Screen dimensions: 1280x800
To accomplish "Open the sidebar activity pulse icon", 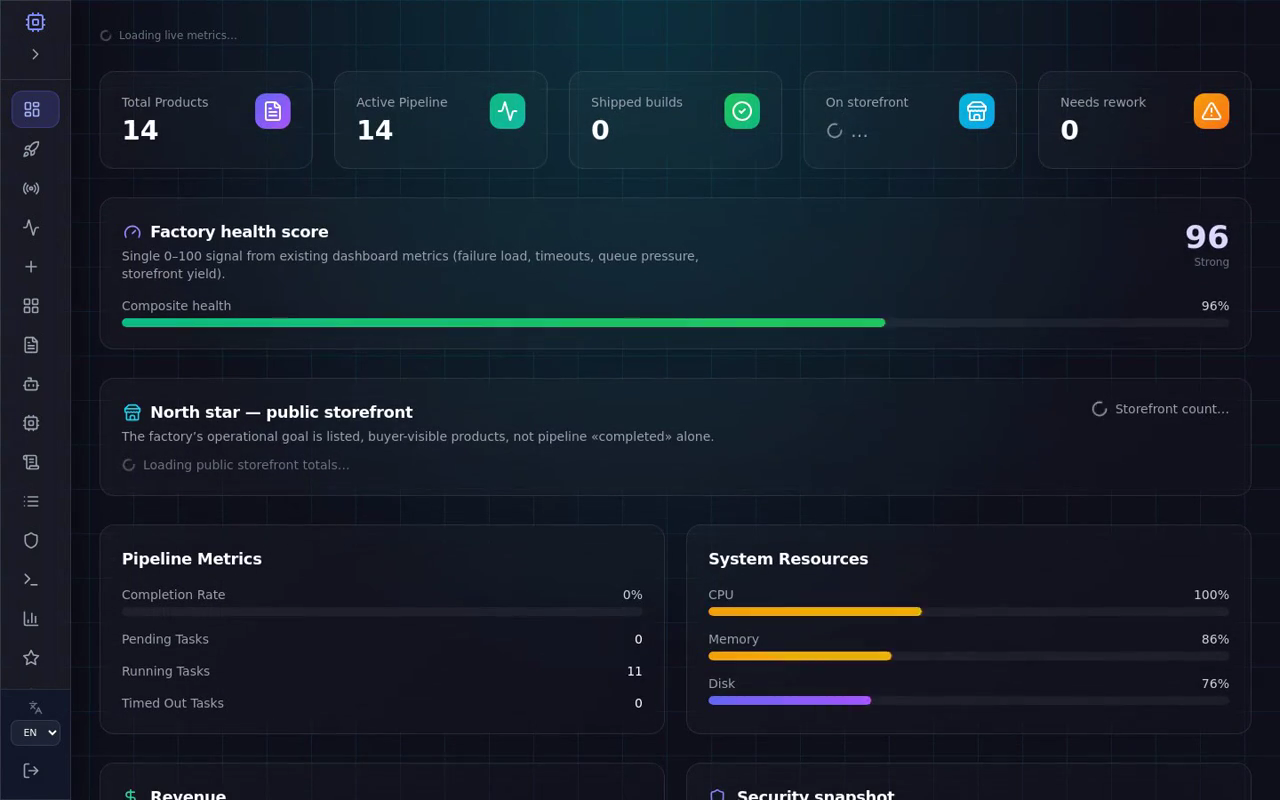I will pyautogui.click(x=31, y=227).
